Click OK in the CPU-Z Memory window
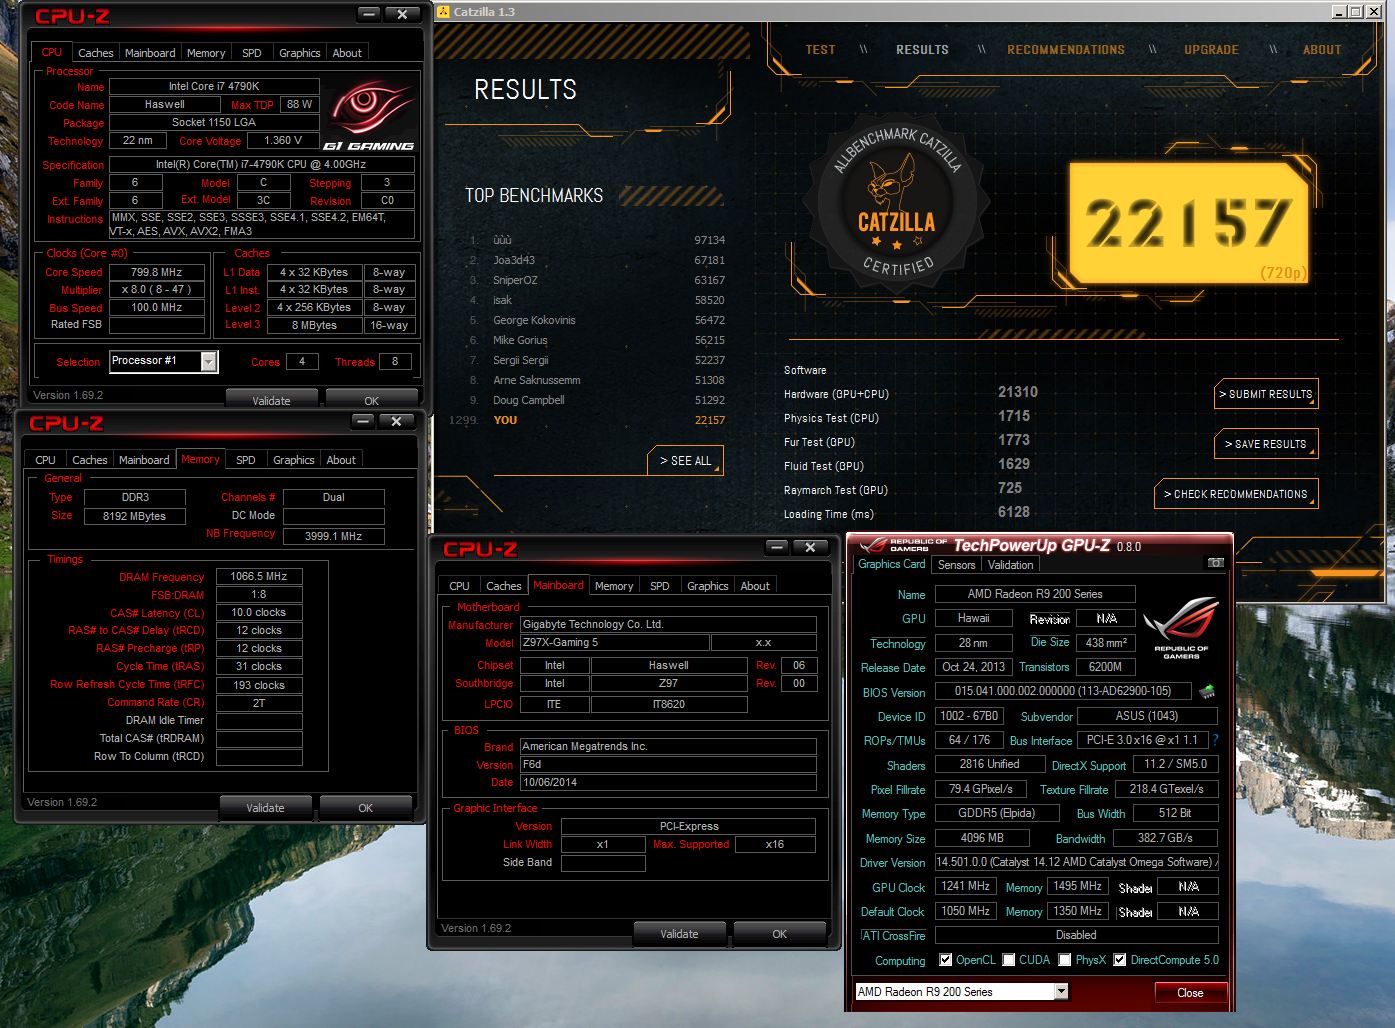The image size is (1395, 1028). click(x=366, y=808)
